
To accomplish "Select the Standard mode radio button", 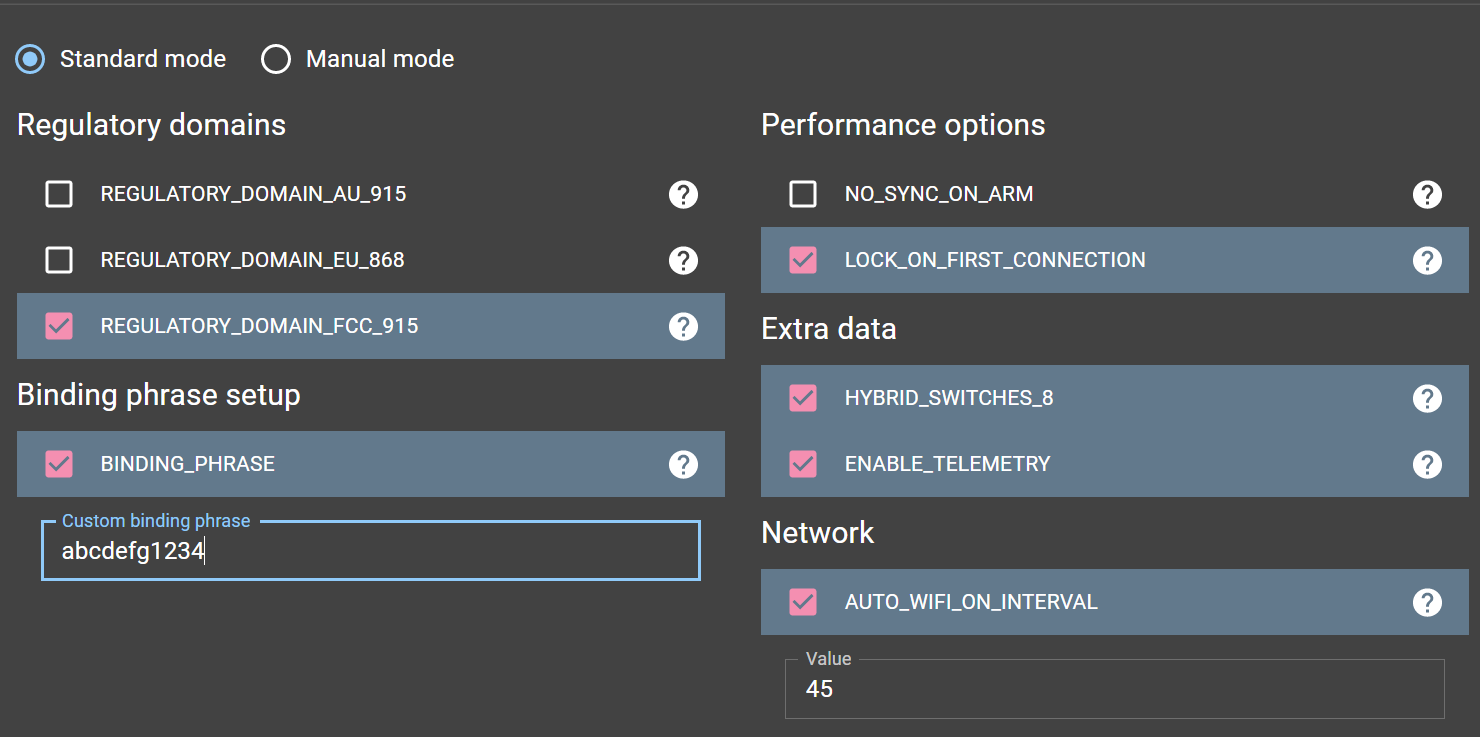I will point(30,59).
